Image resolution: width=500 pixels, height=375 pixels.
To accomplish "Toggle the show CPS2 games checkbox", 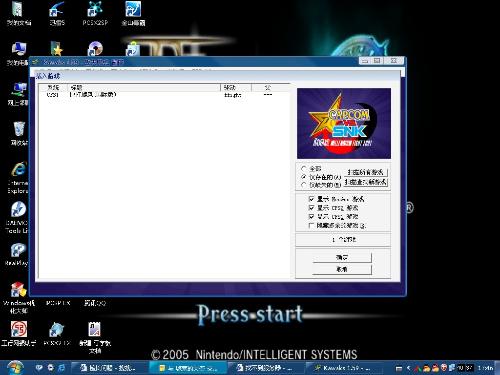I will click(311, 217).
